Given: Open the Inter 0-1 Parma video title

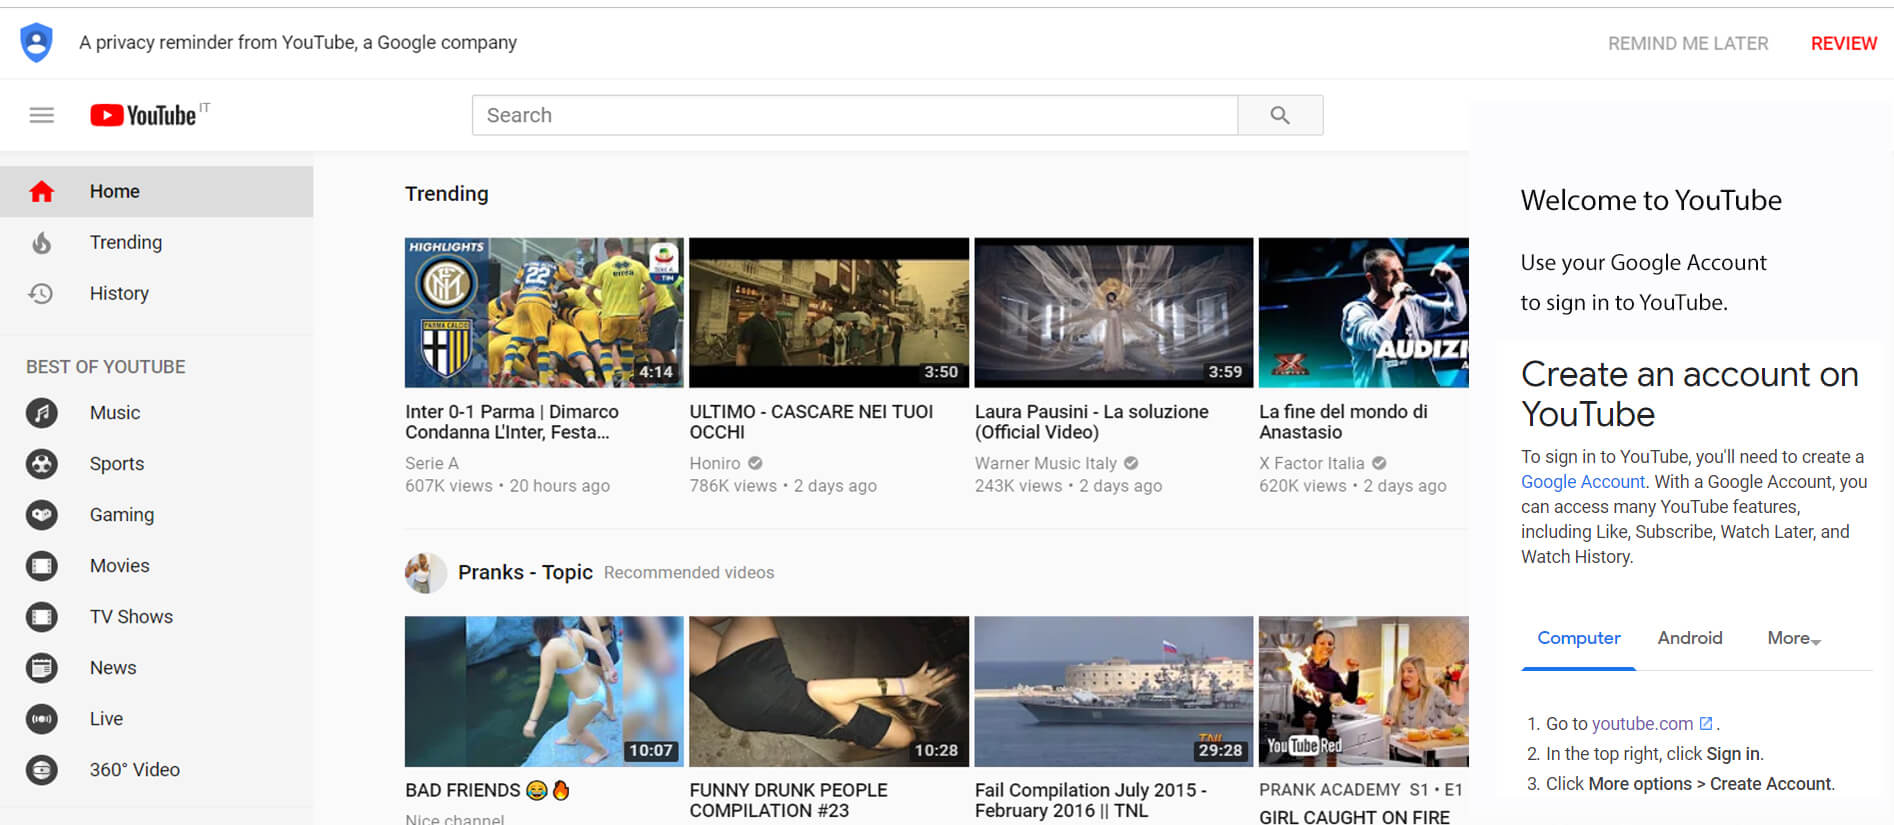Looking at the screenshot, I should (512, 422).
